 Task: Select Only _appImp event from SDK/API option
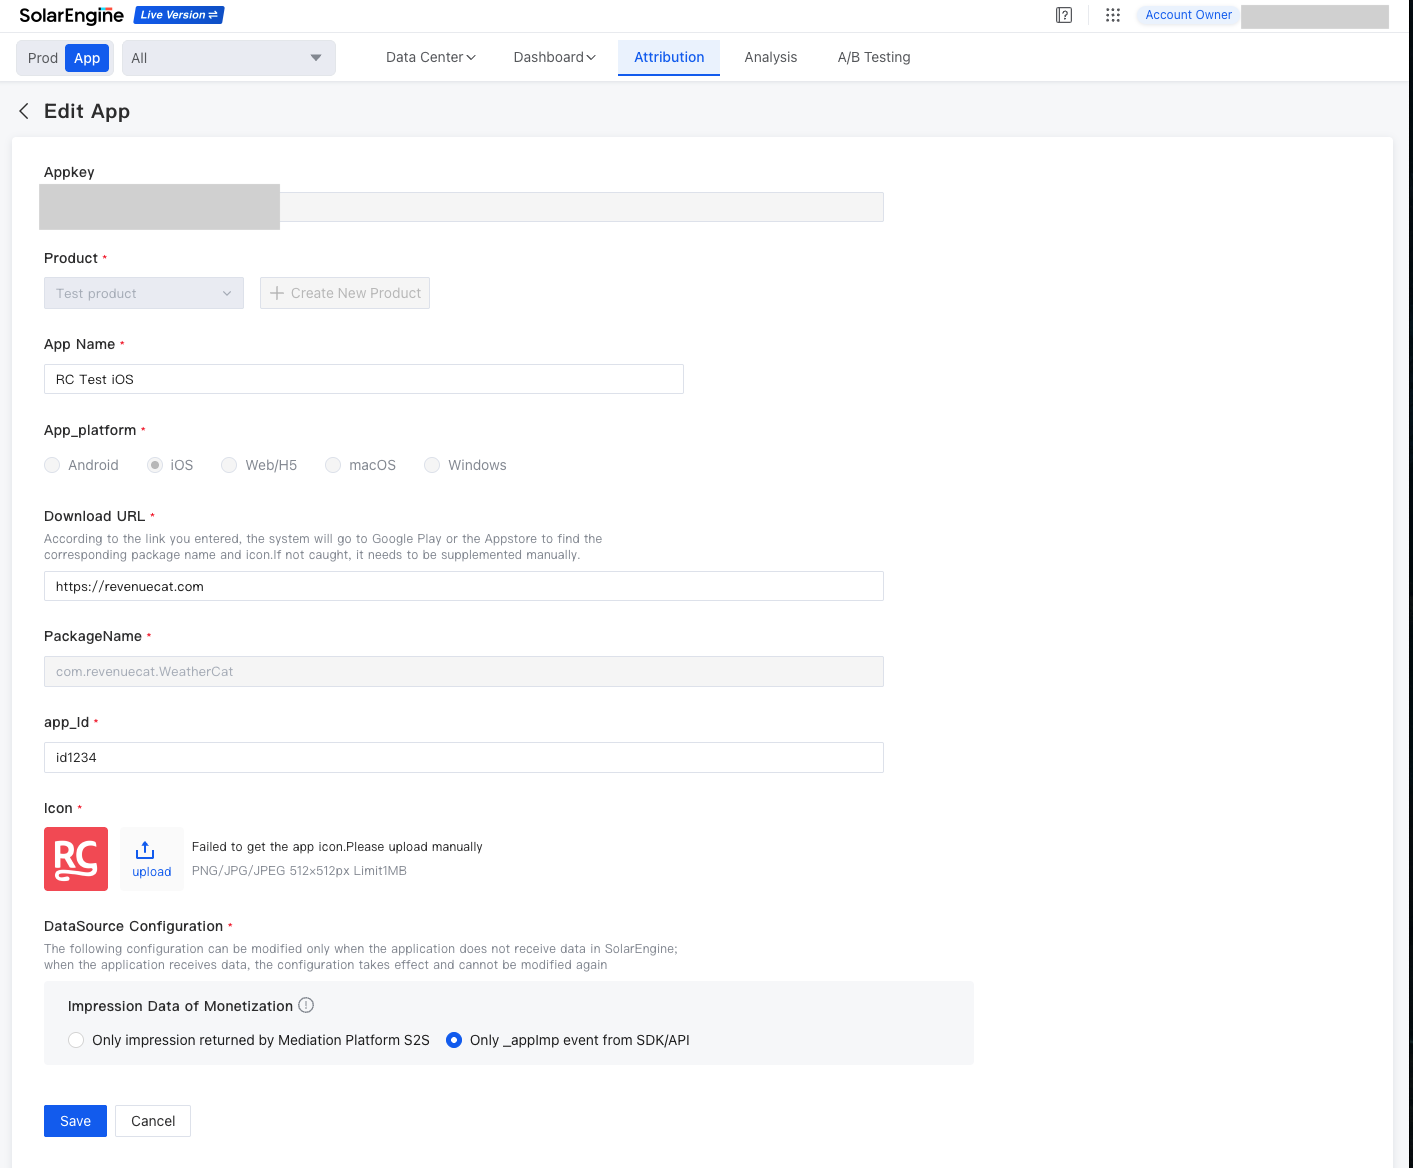pos(454,1040)
